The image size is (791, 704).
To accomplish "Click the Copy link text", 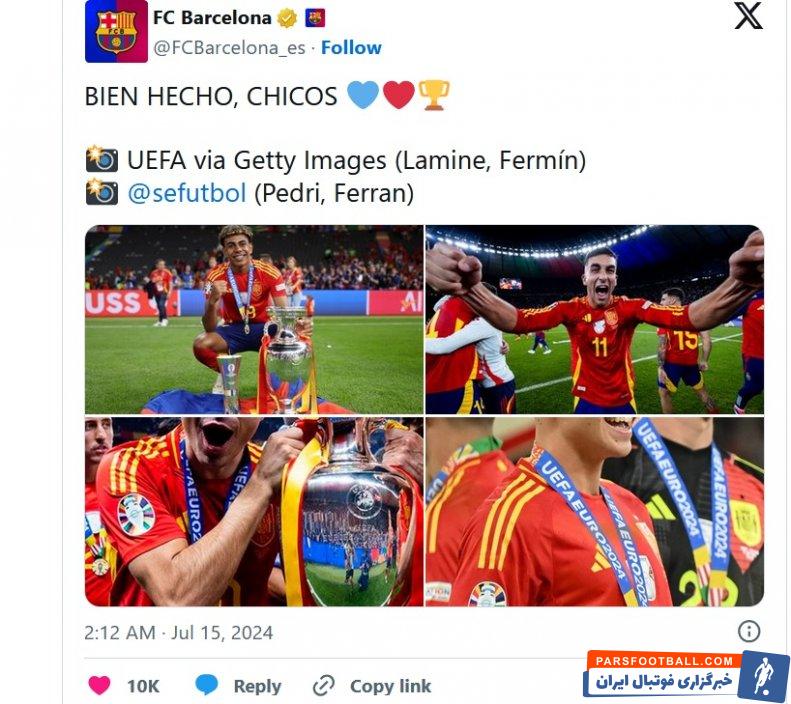I will click(x=390, y=686).
